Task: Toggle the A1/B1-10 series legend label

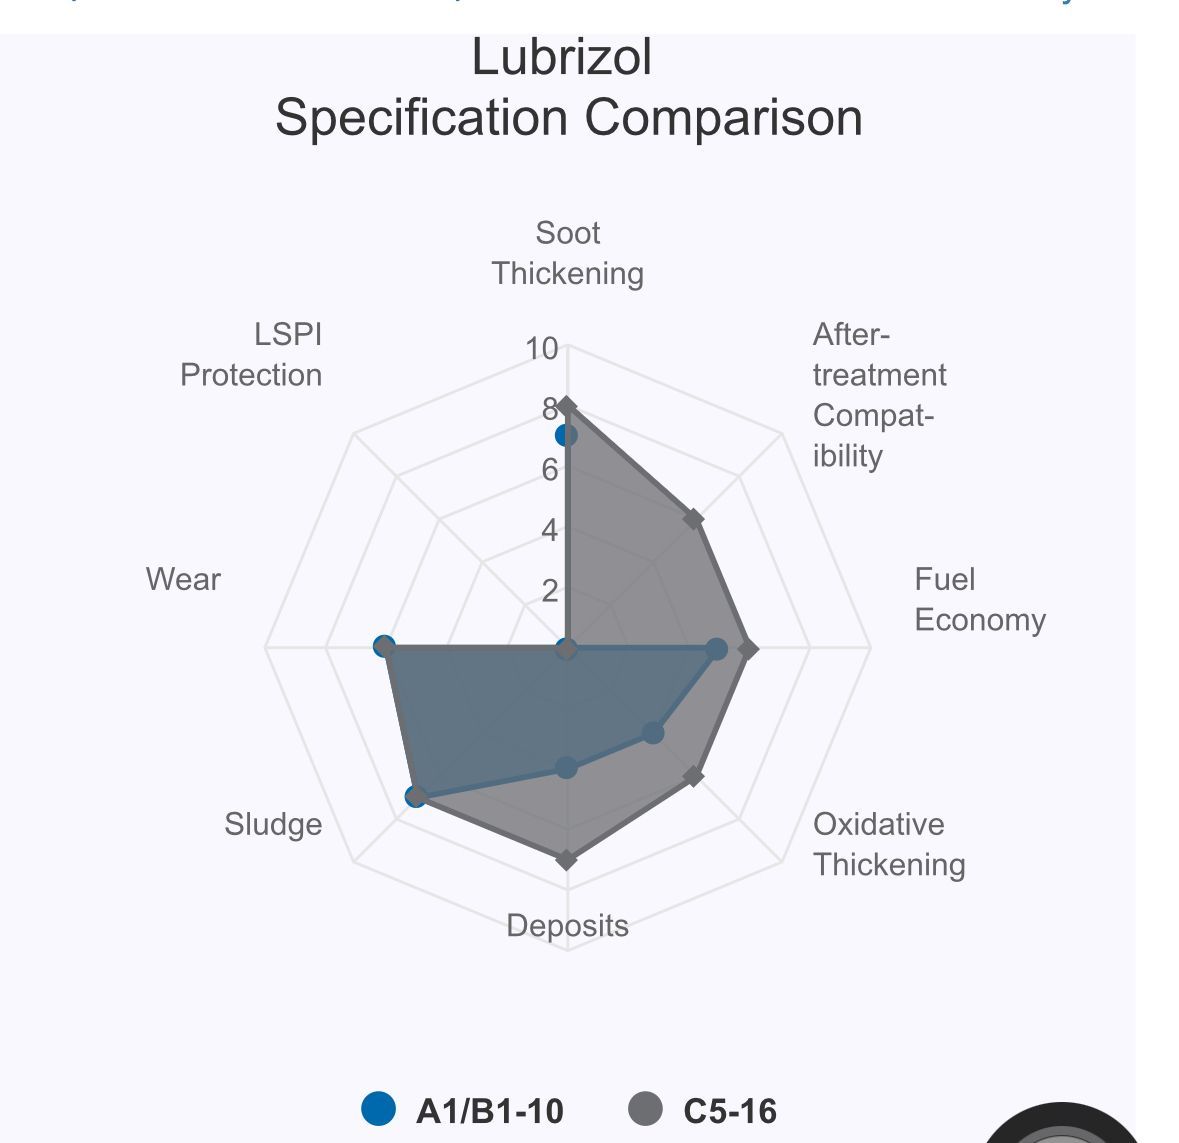Action: (x=489, y=1111)
